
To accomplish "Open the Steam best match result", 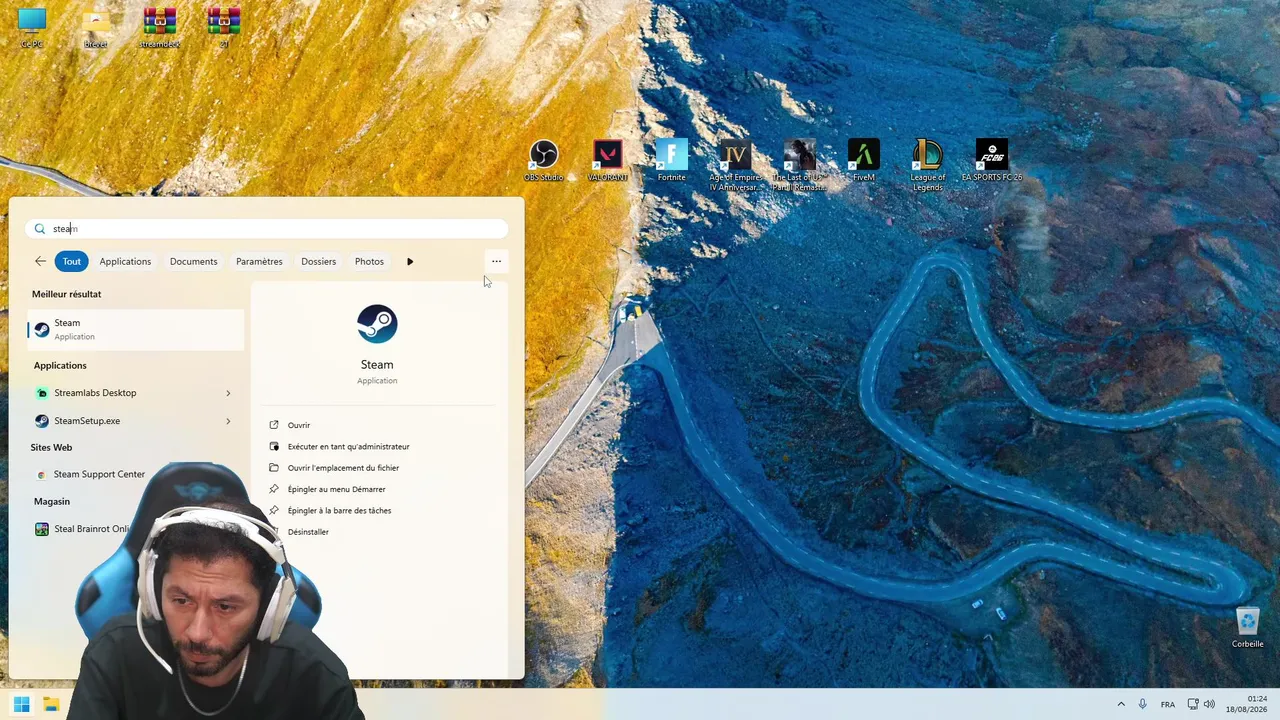I will coord(136,330).
